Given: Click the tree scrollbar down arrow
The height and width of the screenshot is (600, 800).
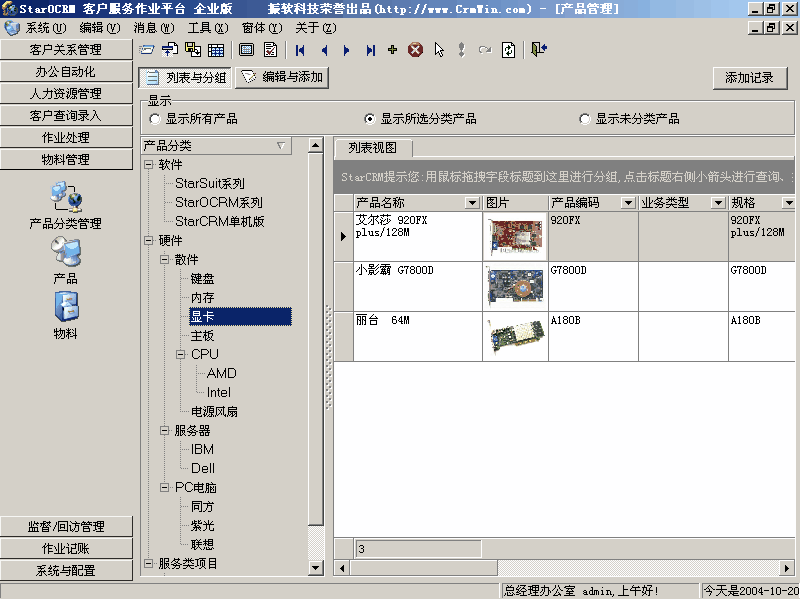Looking at the screenshot, I should [316, 567].
